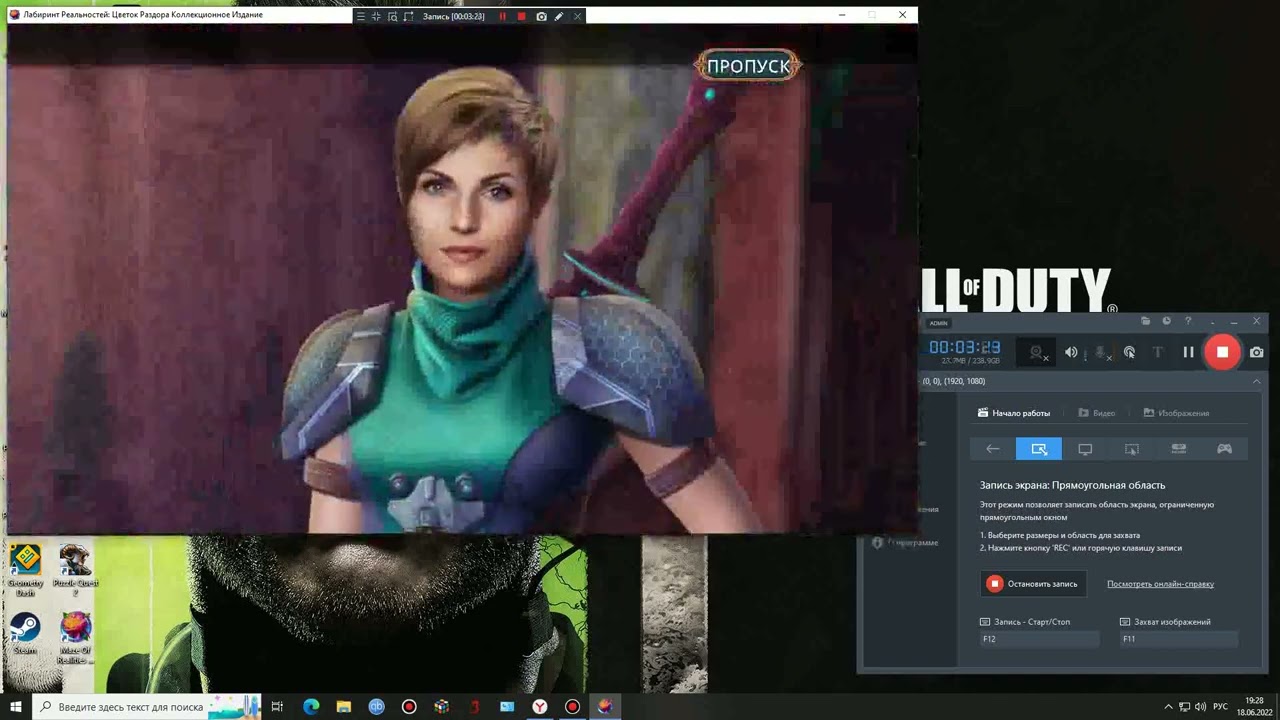Open the Посмотреть онлайн-справку link
The height and width of the screenshot is (720, 1280).
[1160, 584]
